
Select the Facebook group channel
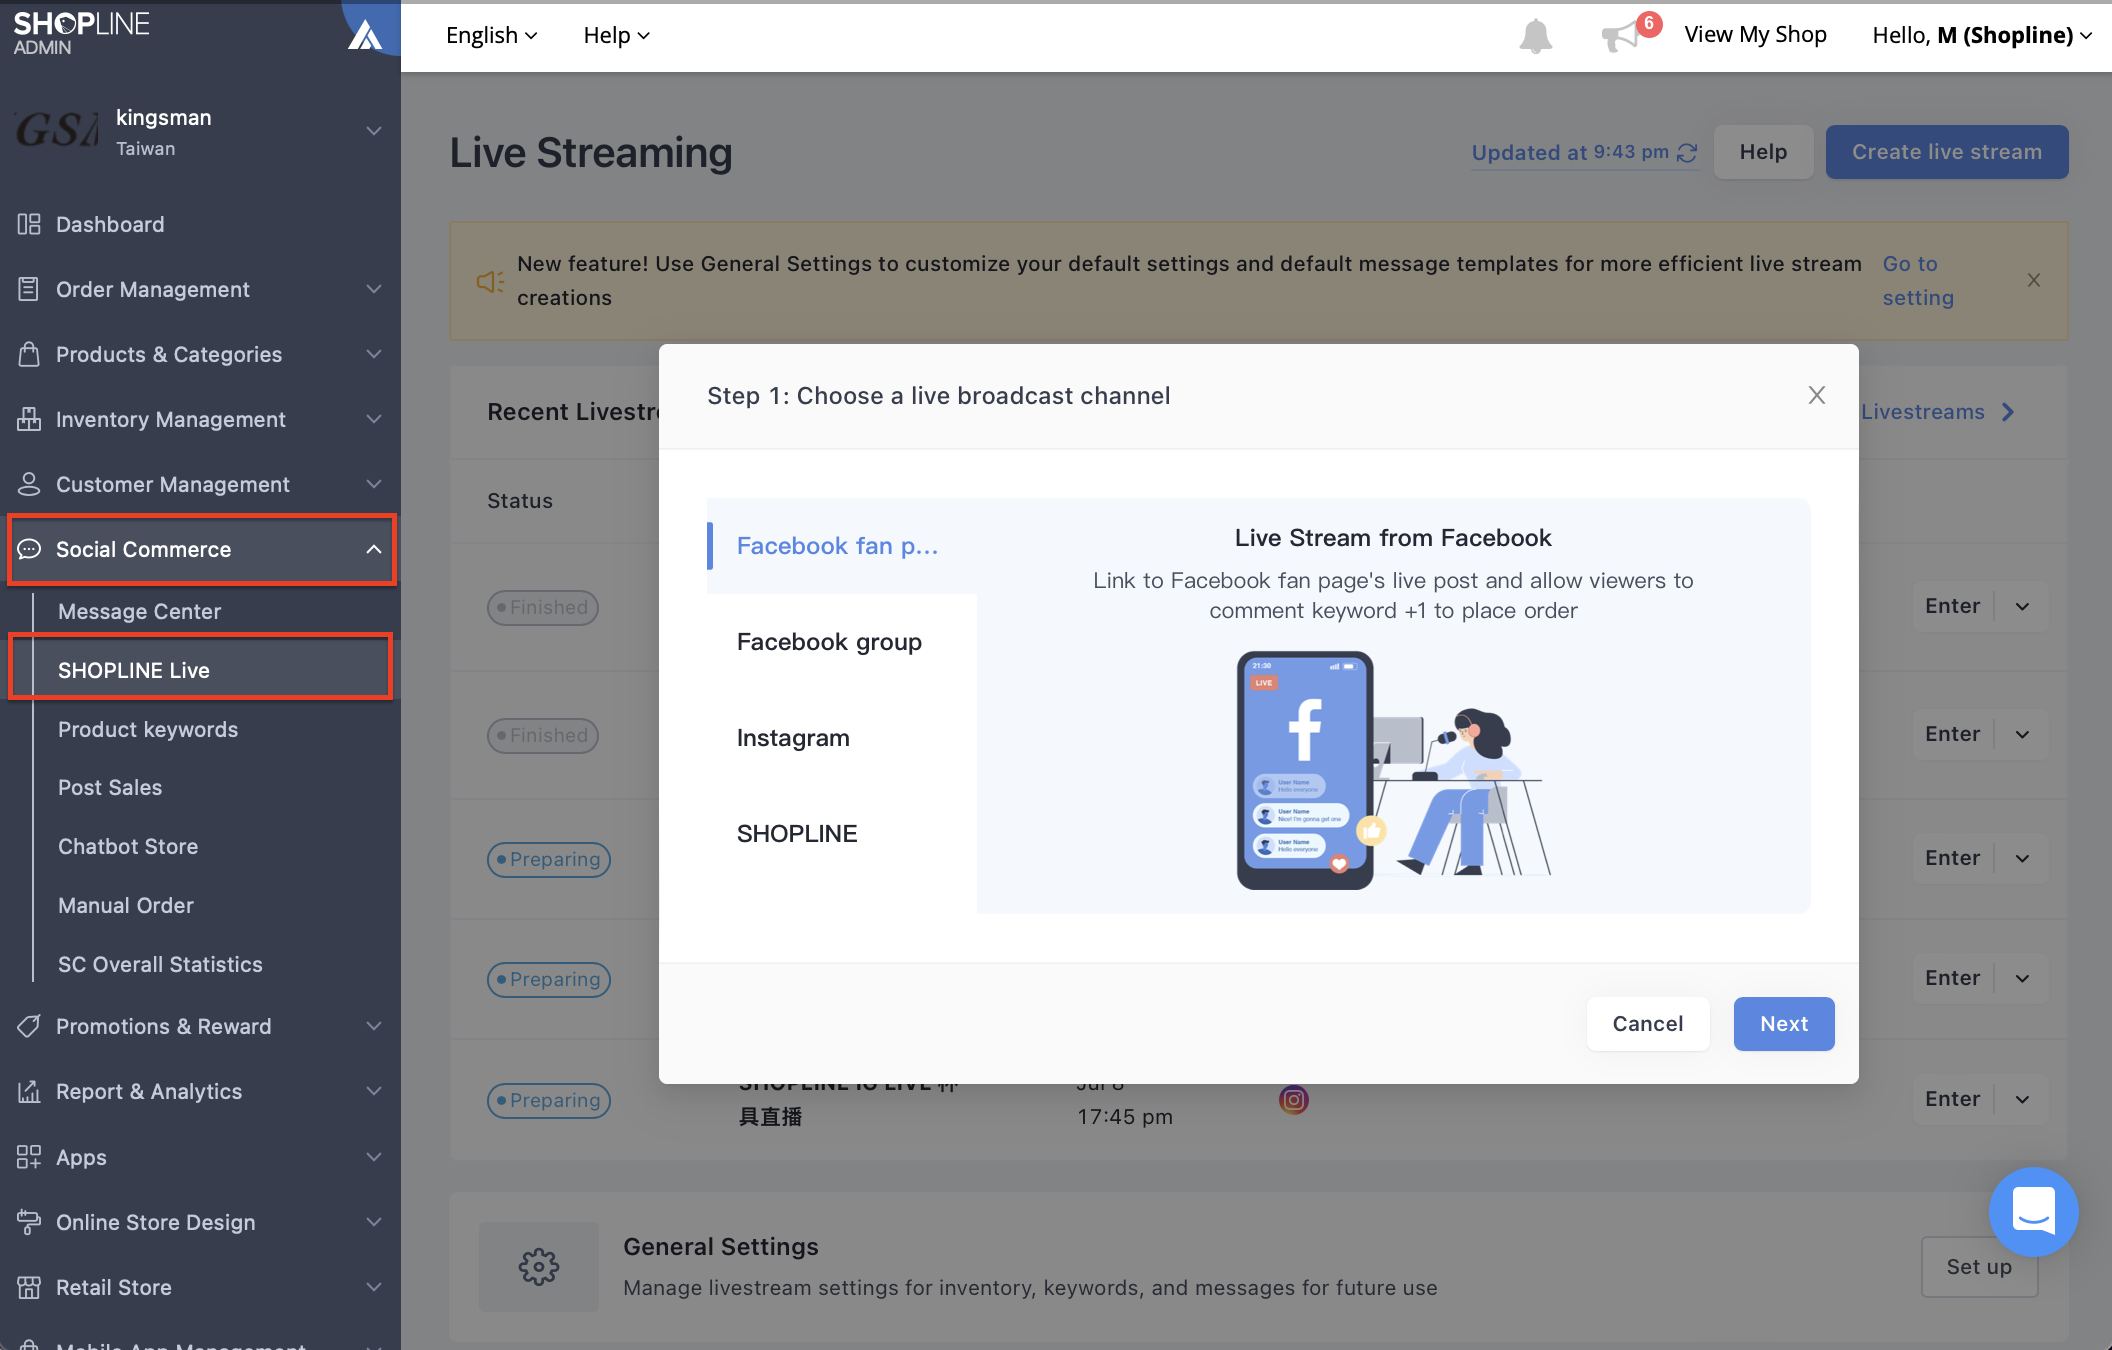pos(842,642)
